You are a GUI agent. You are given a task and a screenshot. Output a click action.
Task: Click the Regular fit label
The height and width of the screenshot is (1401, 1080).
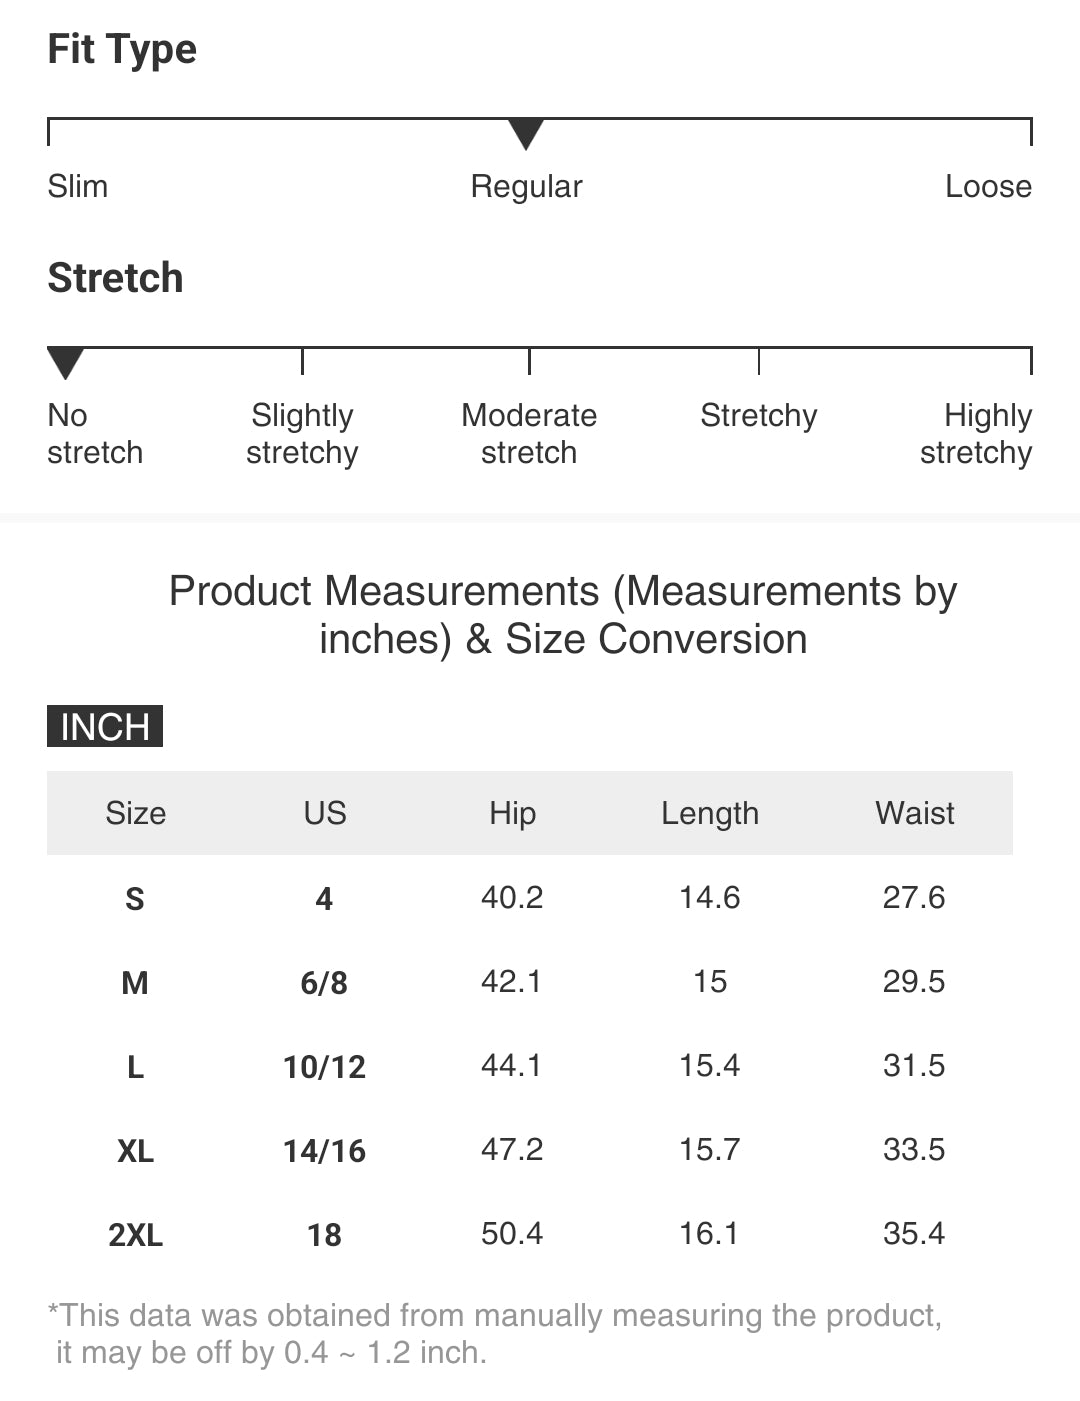coord(526,187)
